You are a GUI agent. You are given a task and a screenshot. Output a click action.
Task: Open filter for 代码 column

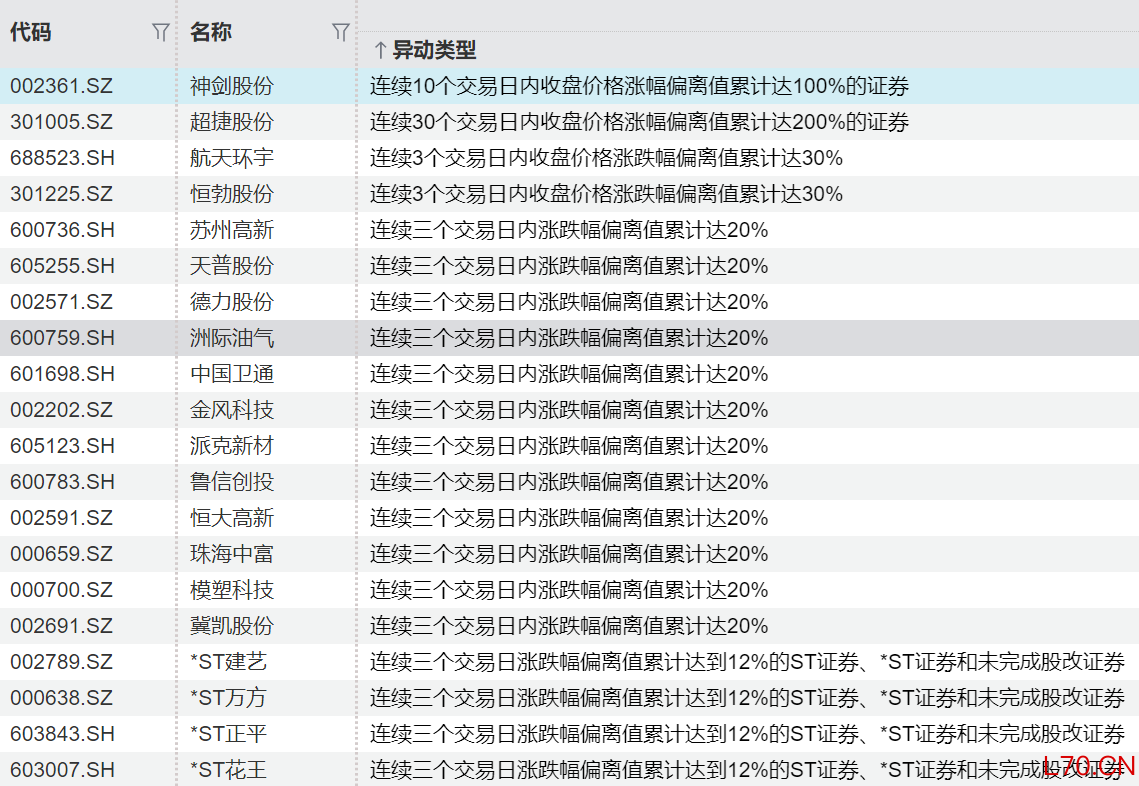pos(160,33)
